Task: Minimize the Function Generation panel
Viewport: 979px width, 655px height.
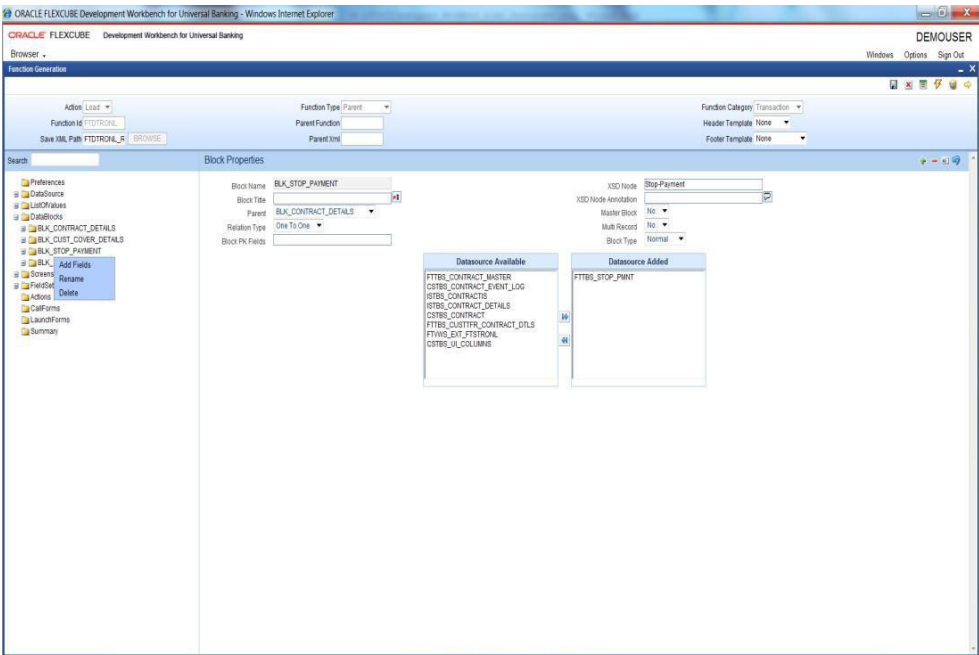Action: (x=960, y=69)
